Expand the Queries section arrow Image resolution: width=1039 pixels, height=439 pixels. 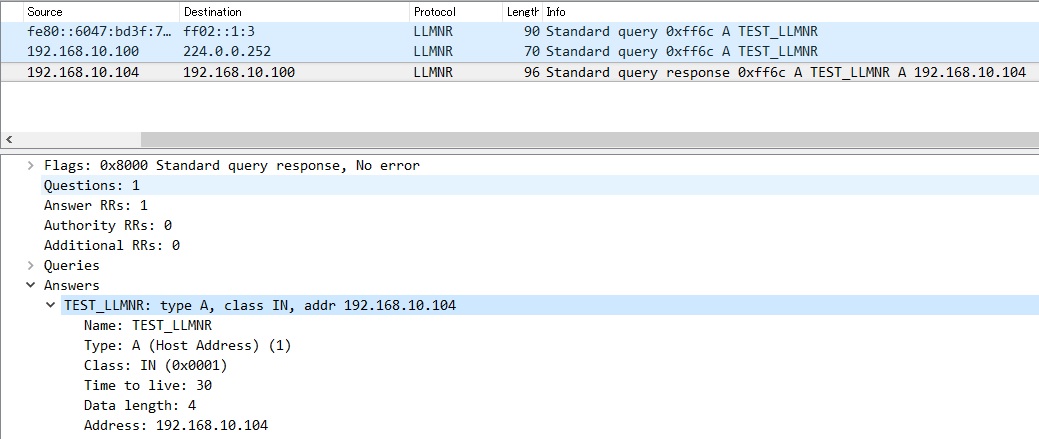[x=31, y=265]
